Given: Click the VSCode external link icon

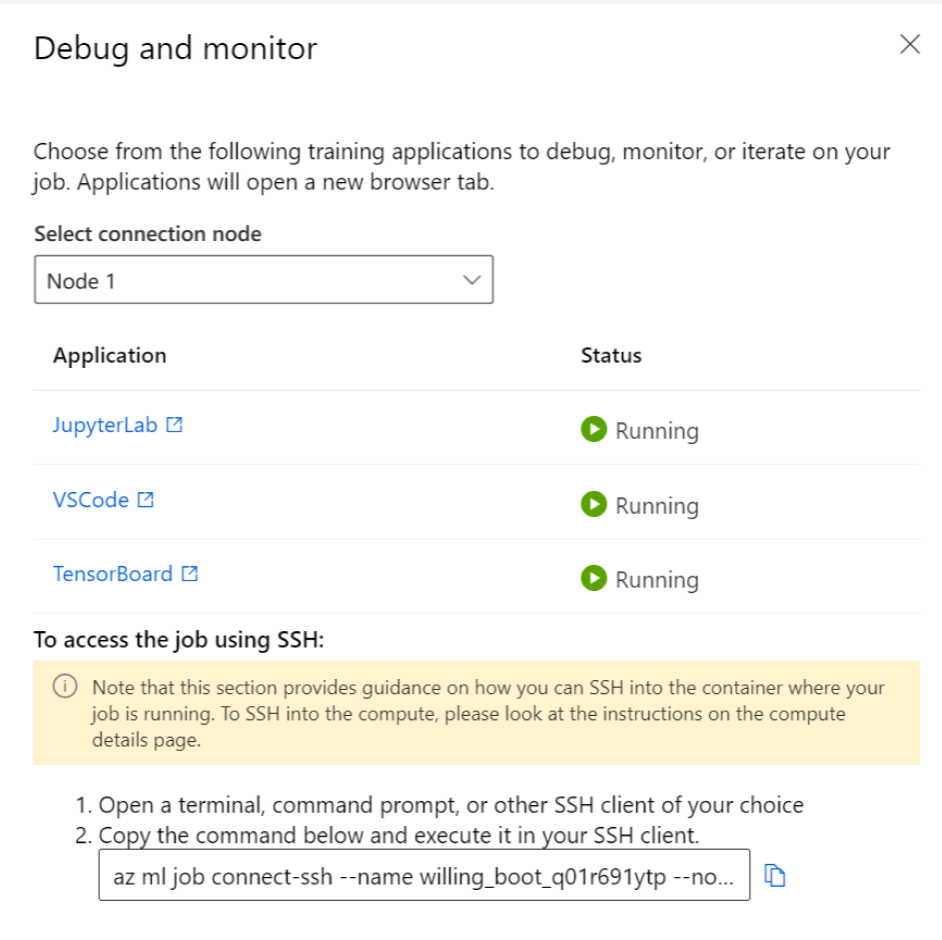Looking at the screenshot, I should pos(146,499).
